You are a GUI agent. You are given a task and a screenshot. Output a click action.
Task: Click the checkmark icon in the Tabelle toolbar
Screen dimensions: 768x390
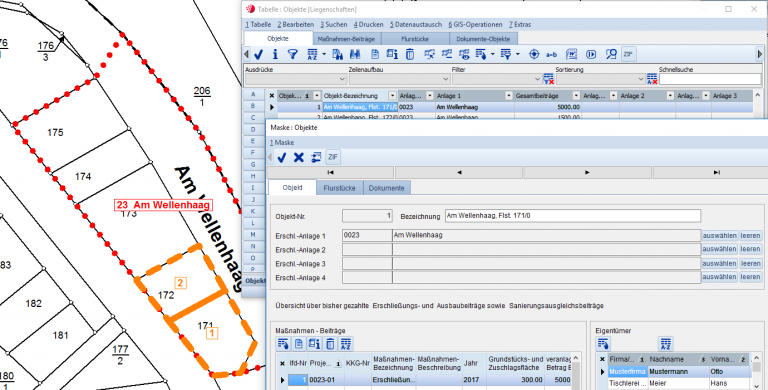tap(259, 54)
